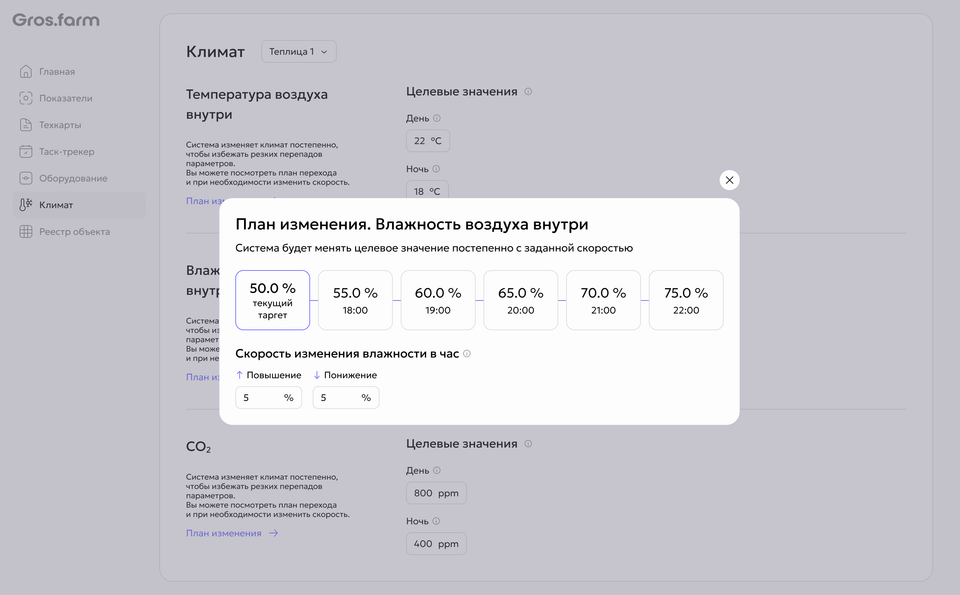Click the arrow icon after CO₂ План изменения

(273, 533)
